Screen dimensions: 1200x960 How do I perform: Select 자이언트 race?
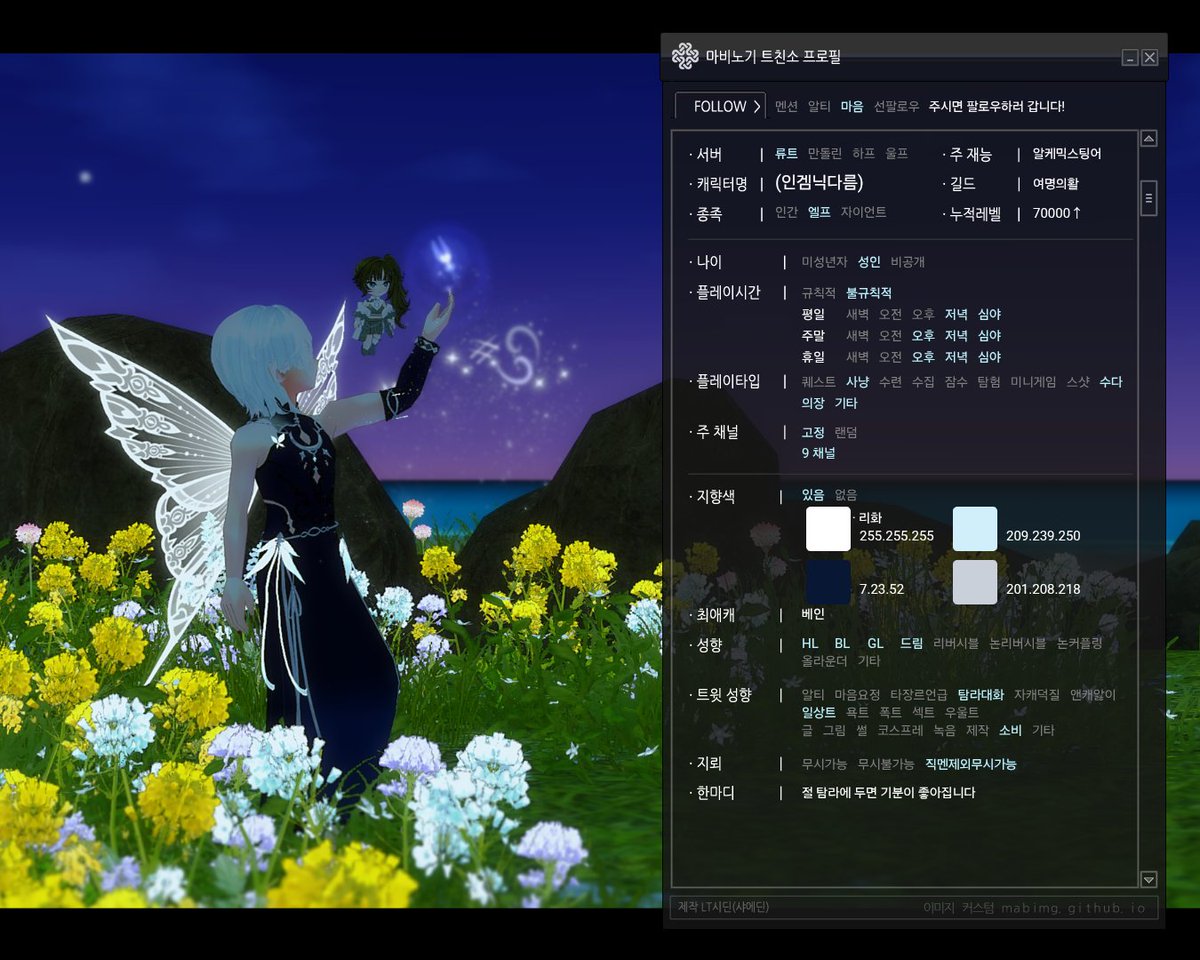[863, 213]
